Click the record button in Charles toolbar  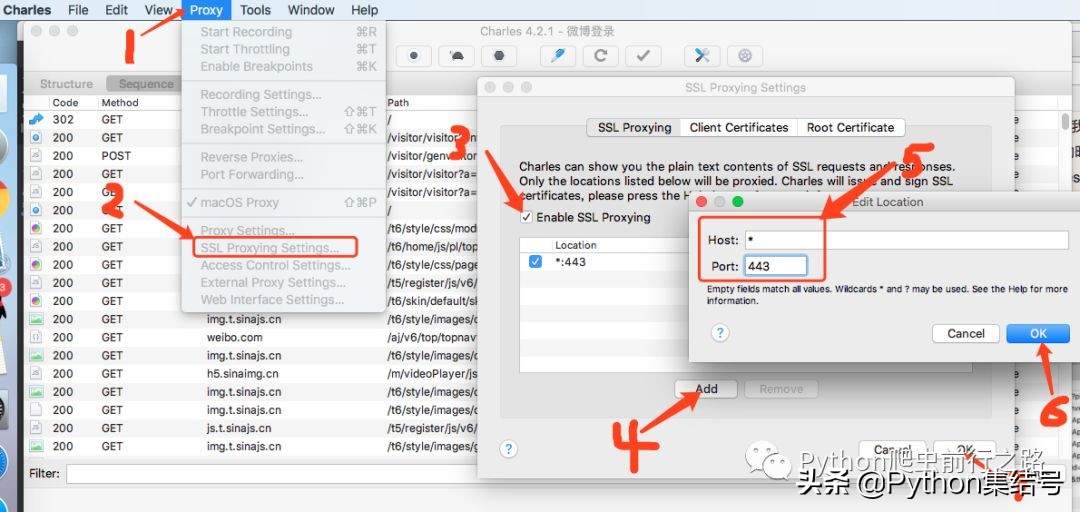[414, 57]
